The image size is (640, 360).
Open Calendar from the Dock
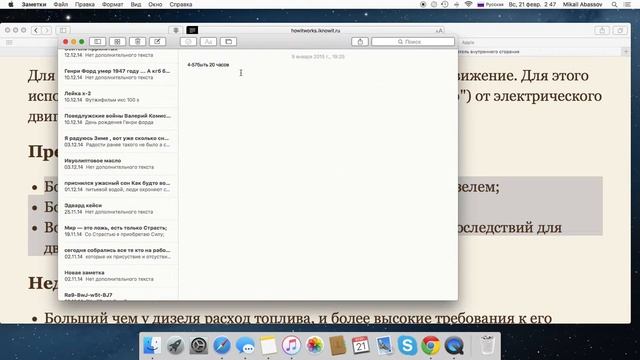point(360,346)
